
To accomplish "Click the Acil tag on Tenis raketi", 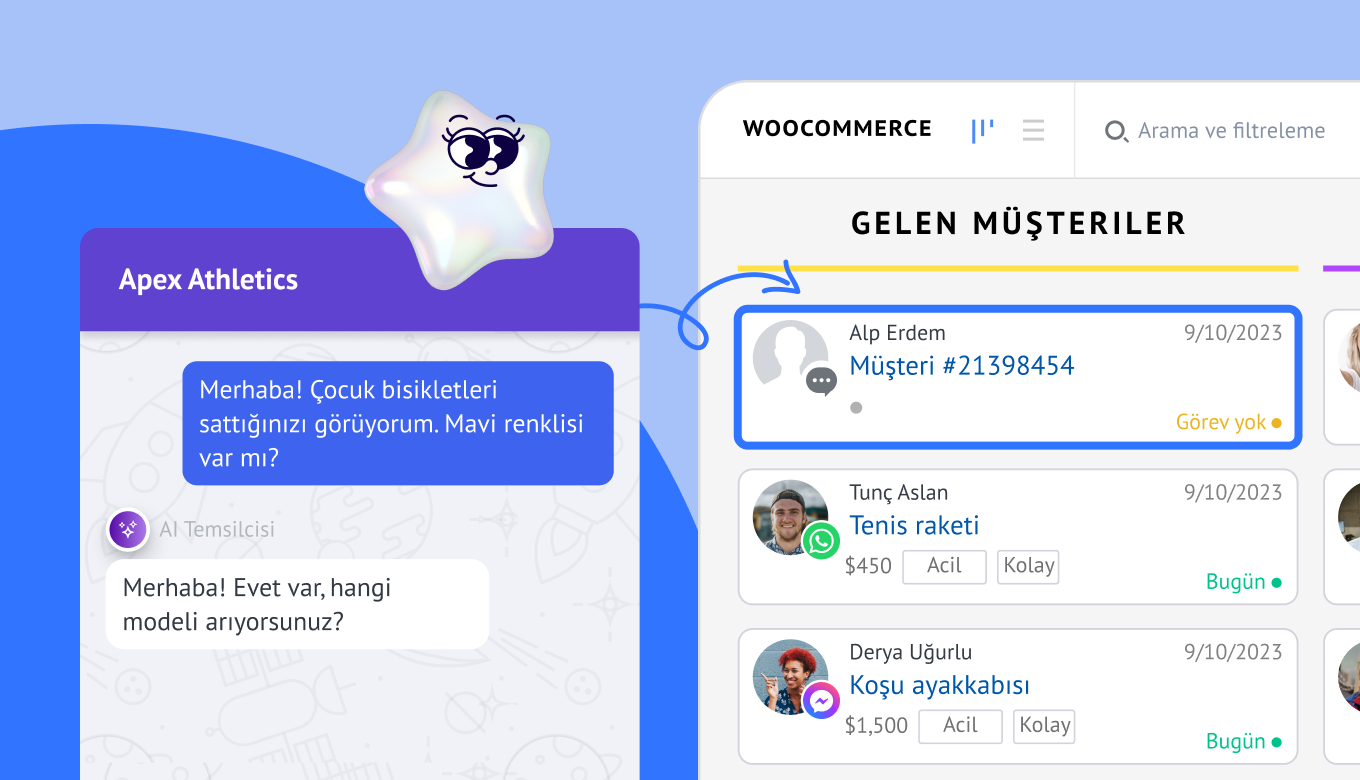I will click(x=944, y=566).
